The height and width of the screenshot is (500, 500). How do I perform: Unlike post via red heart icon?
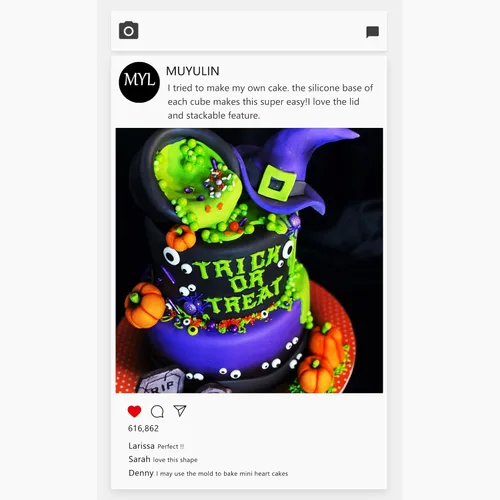click(x=134, y=411)
